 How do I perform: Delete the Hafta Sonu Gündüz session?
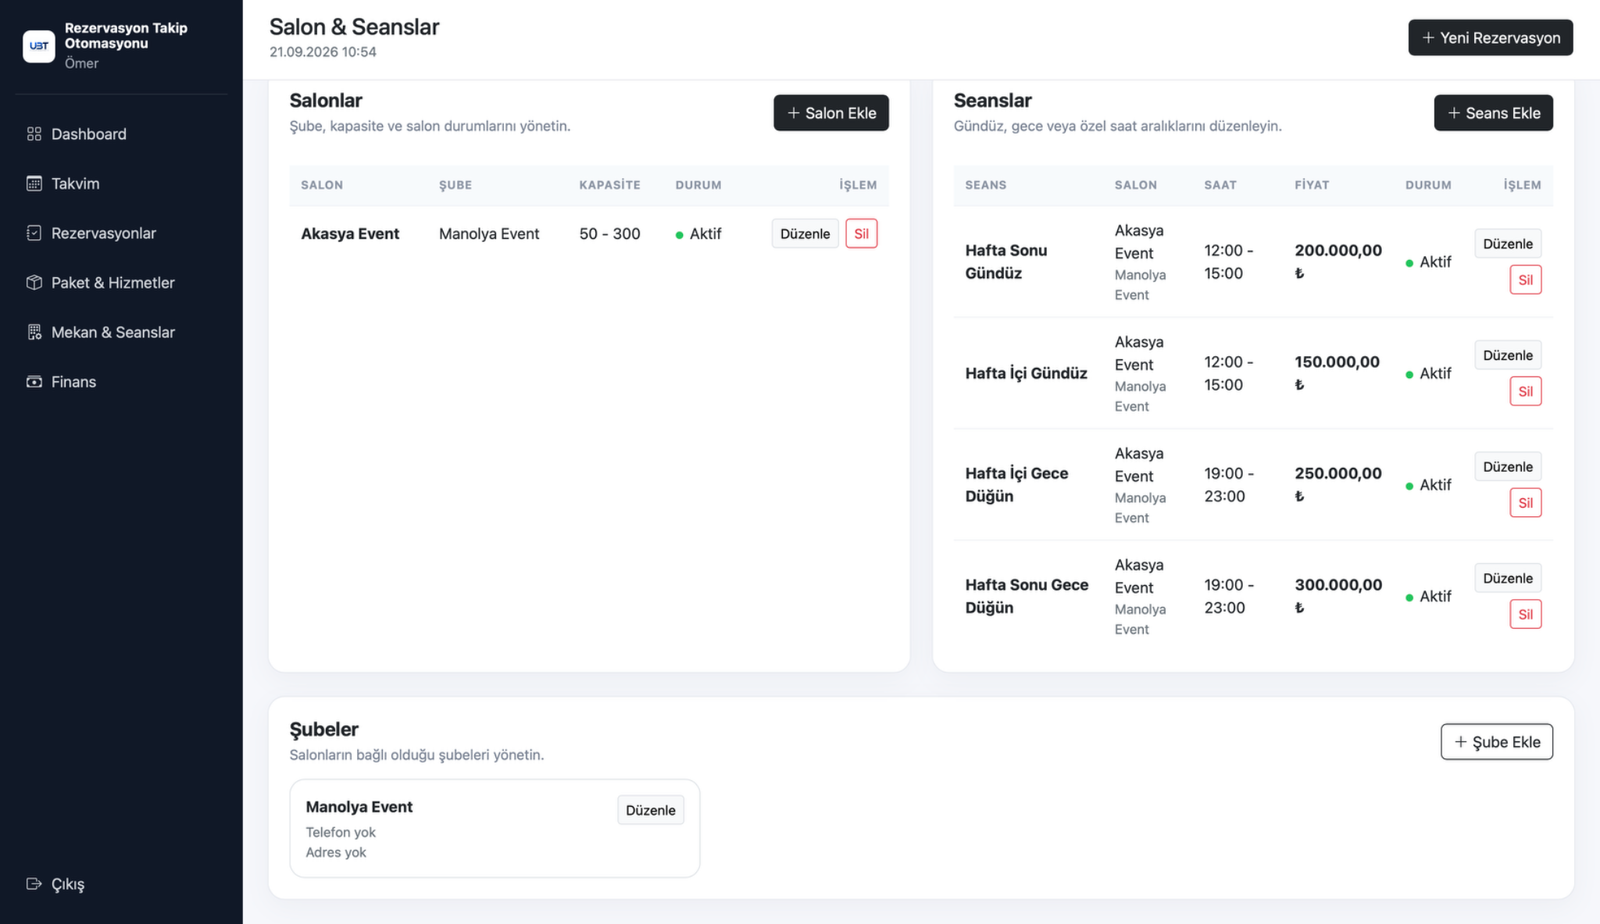1525,280
